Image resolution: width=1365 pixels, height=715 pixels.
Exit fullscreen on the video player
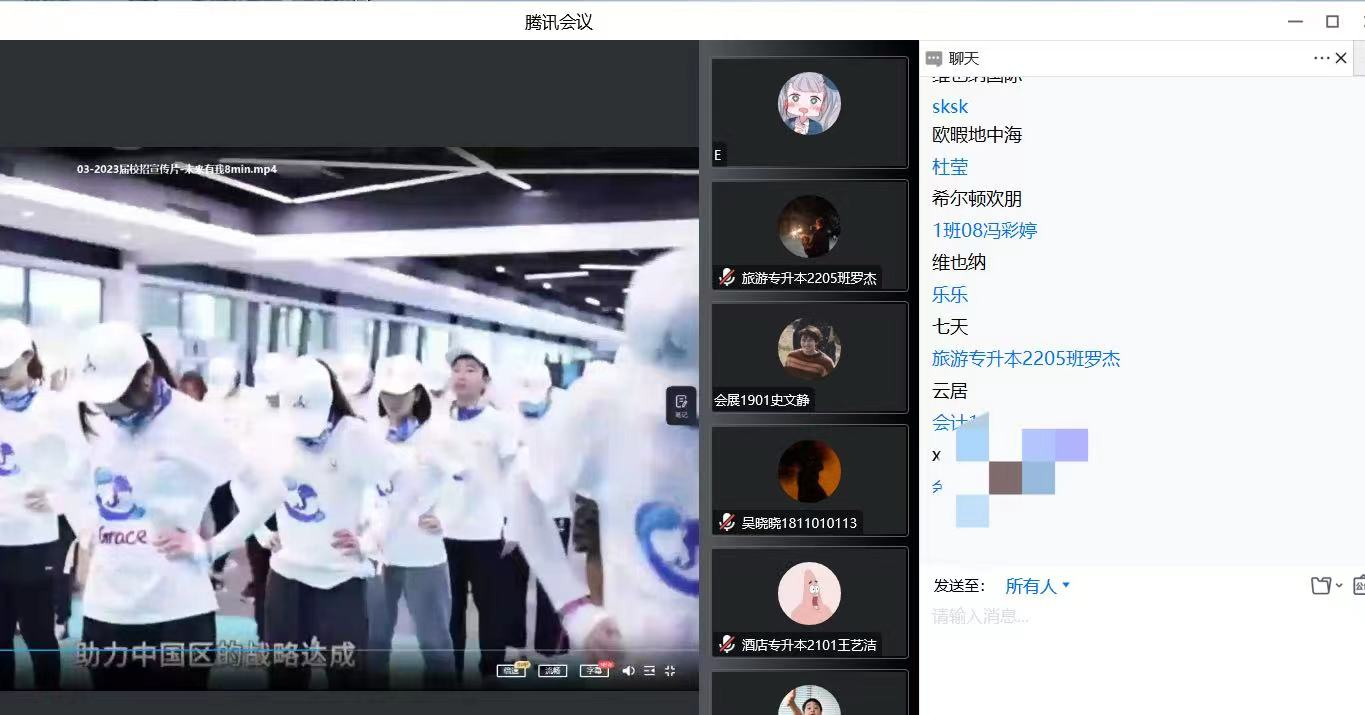point(670,670)
